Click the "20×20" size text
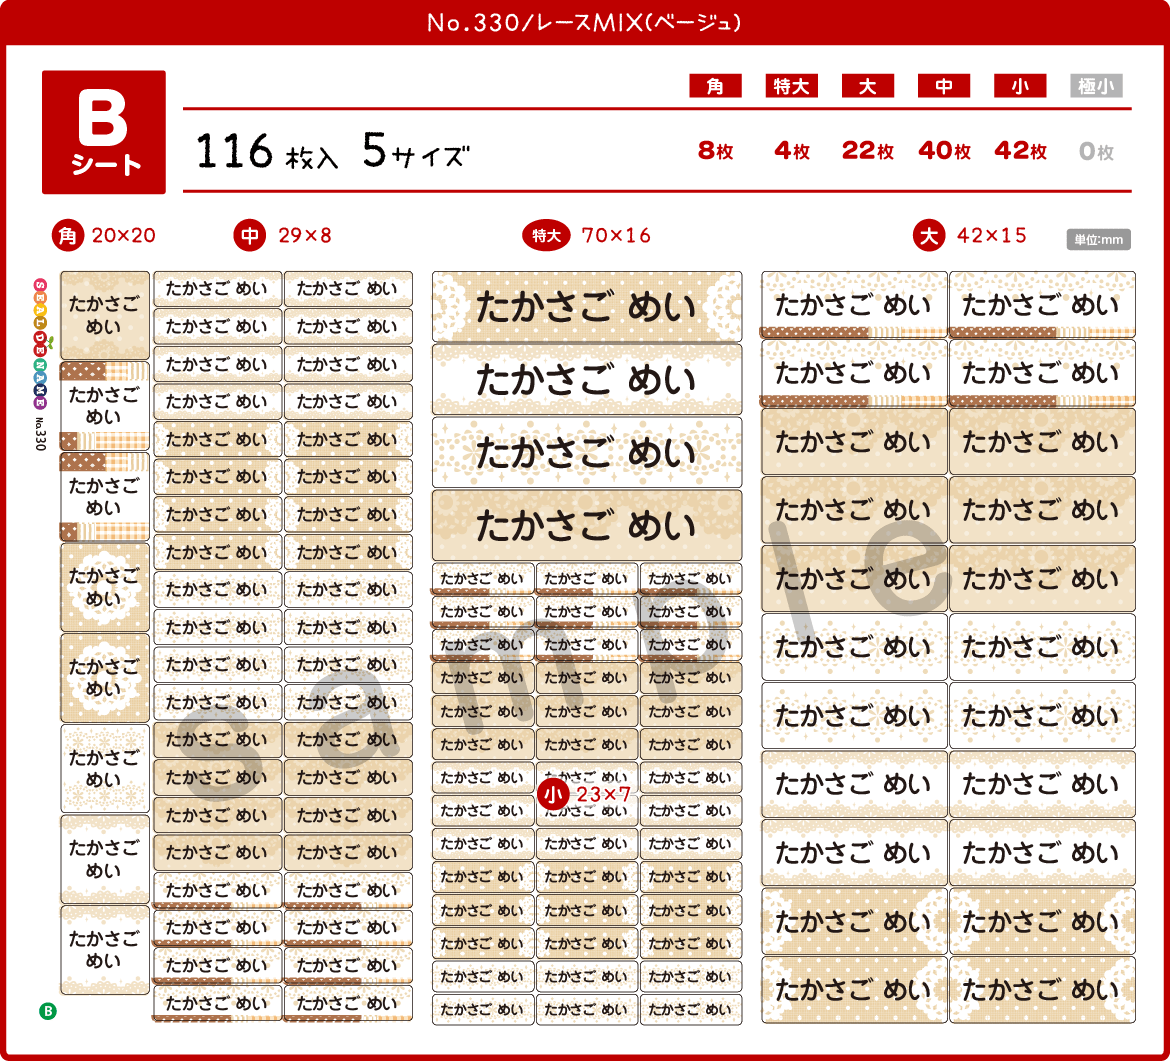The height and width of the screenshot is (1061, 1170). pyautogui.click(x=124, y=236)
